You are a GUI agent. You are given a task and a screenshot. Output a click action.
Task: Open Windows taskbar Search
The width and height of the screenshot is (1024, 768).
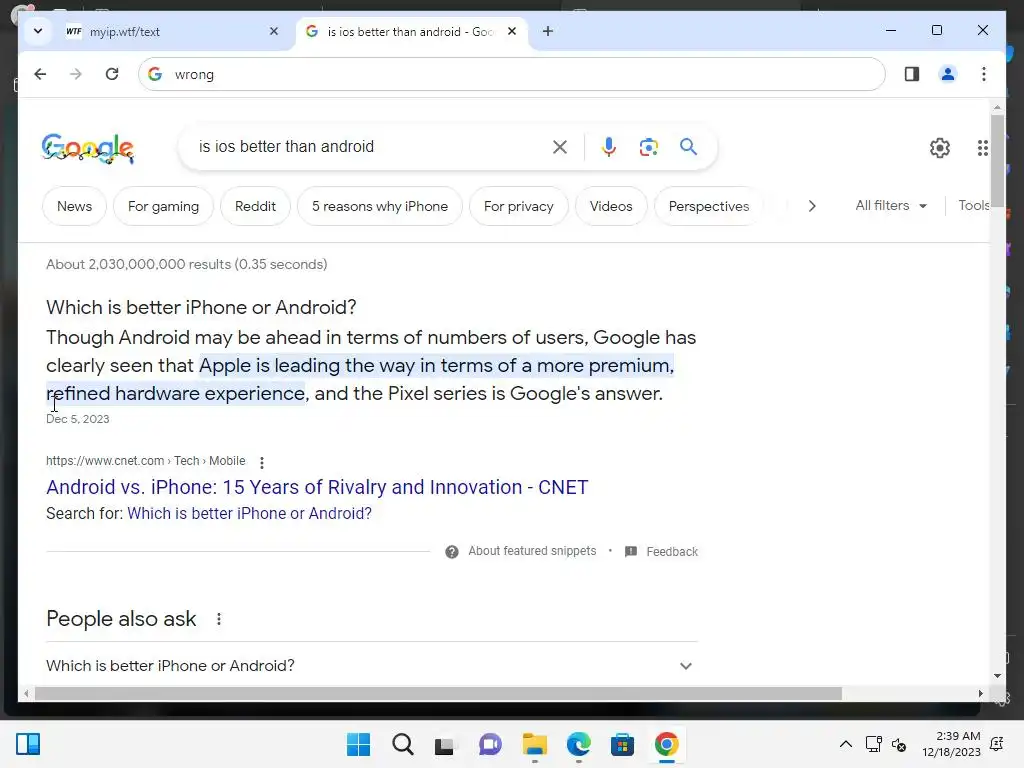pyautogui.click(x=402, y=744)
